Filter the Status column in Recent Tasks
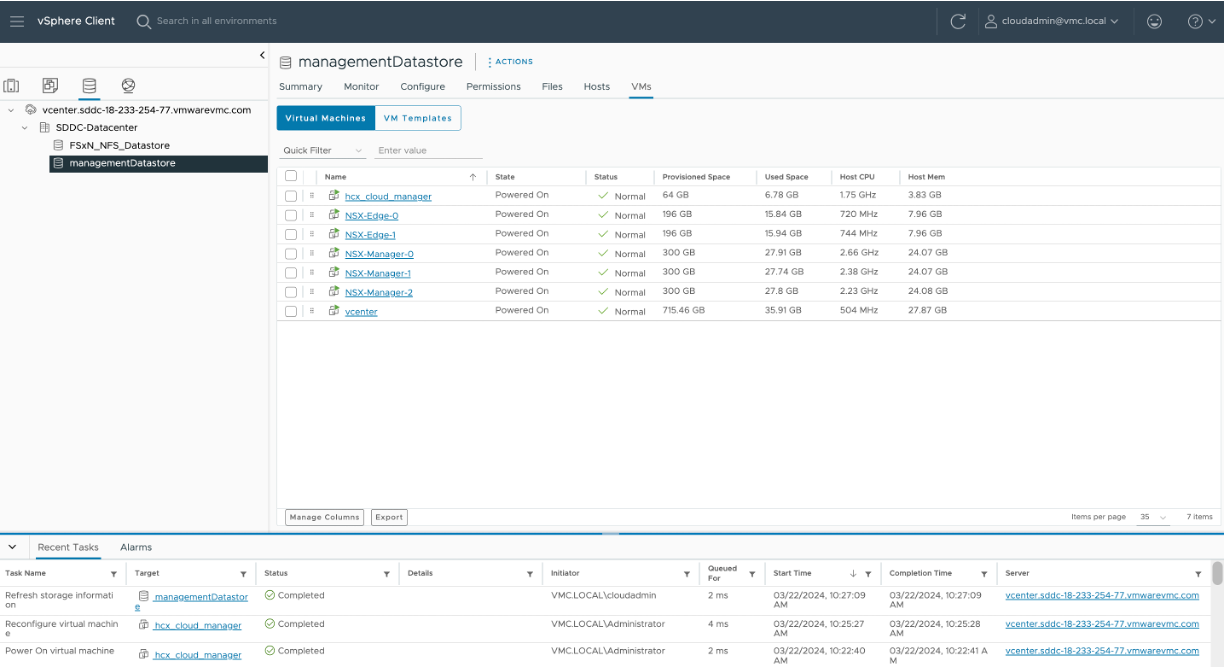 coord(387,574)
